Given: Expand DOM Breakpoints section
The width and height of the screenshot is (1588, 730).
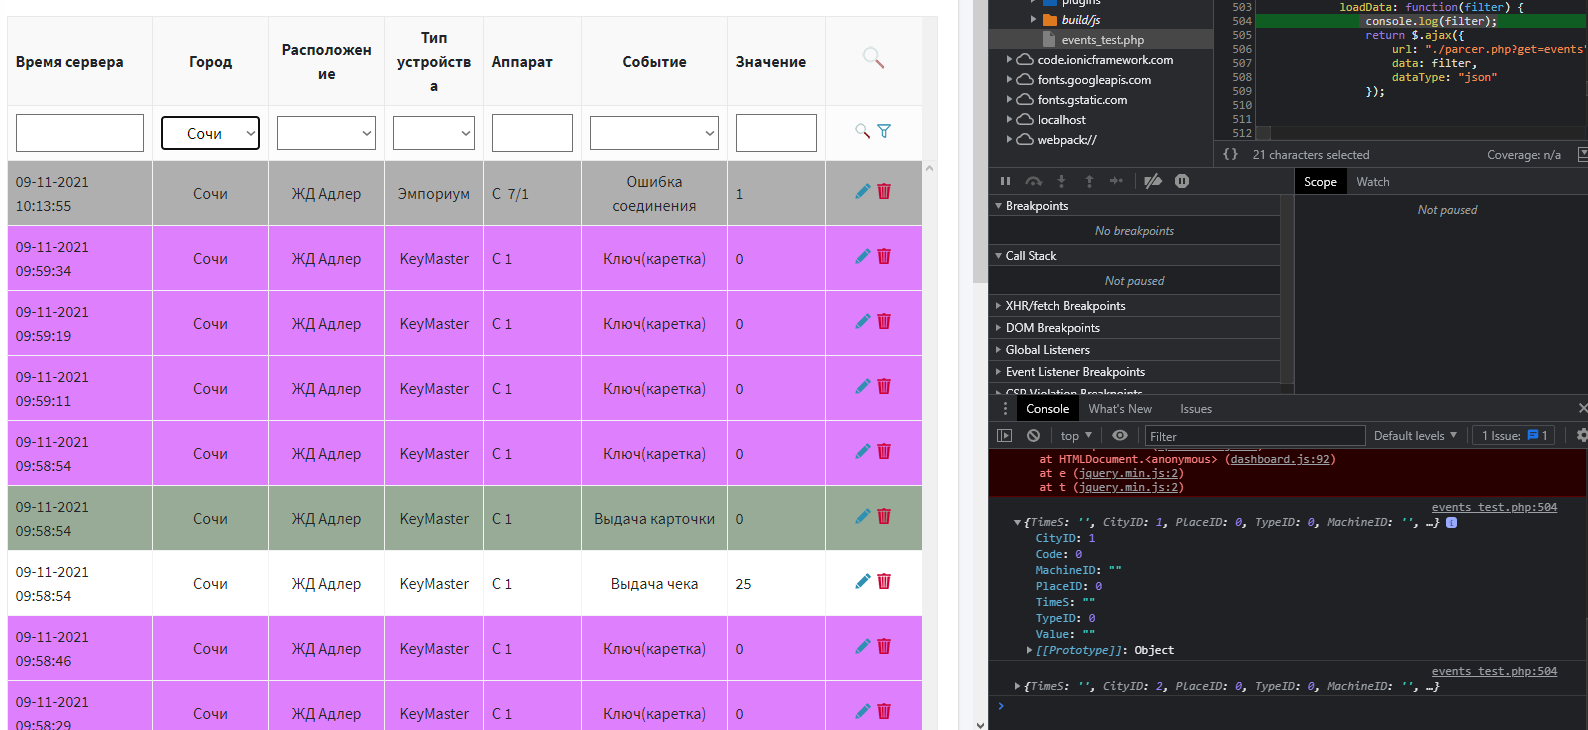Looking at the screenshot, I should click(1134, 327).
